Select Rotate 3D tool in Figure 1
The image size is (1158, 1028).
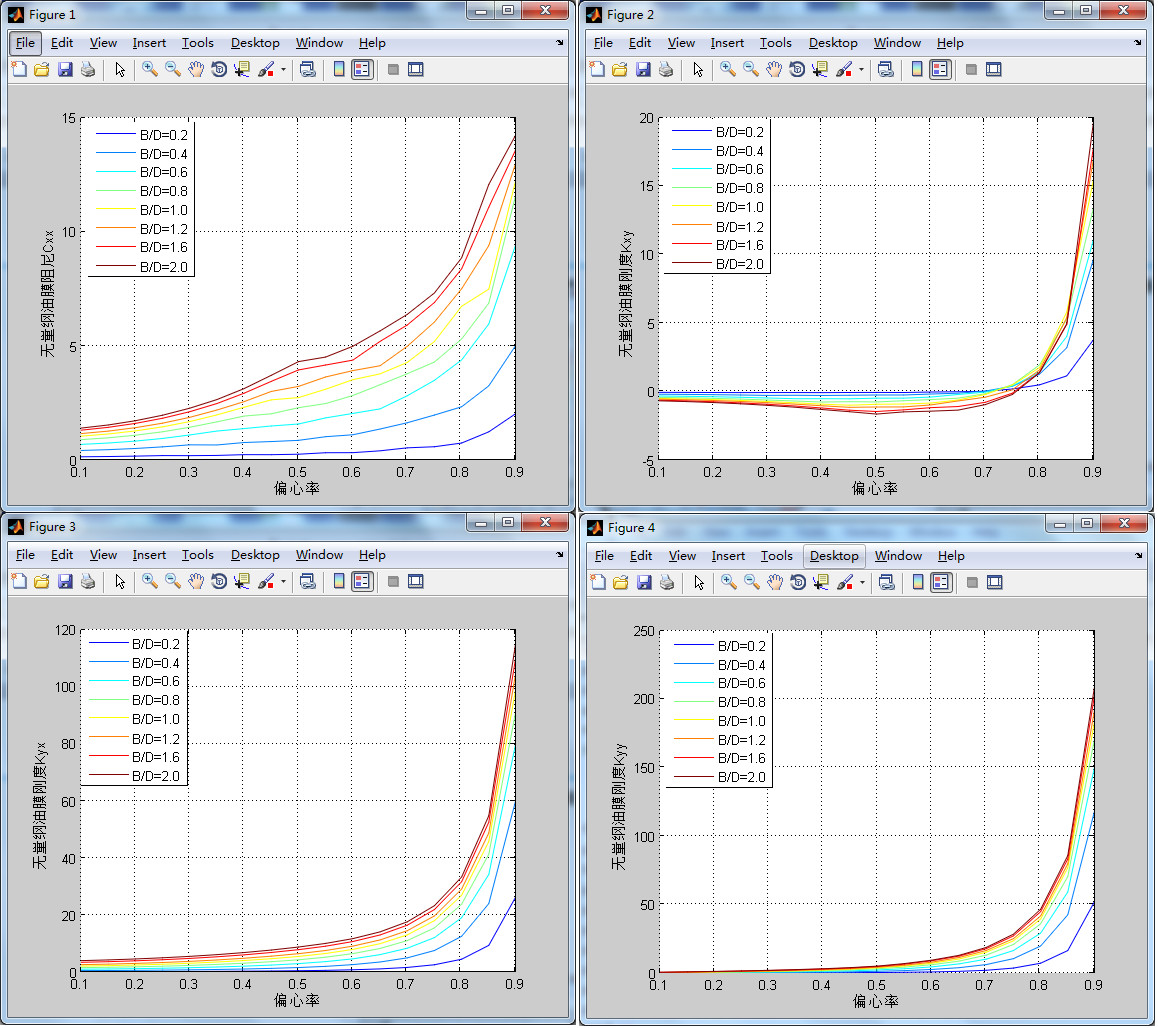(219, 69)
